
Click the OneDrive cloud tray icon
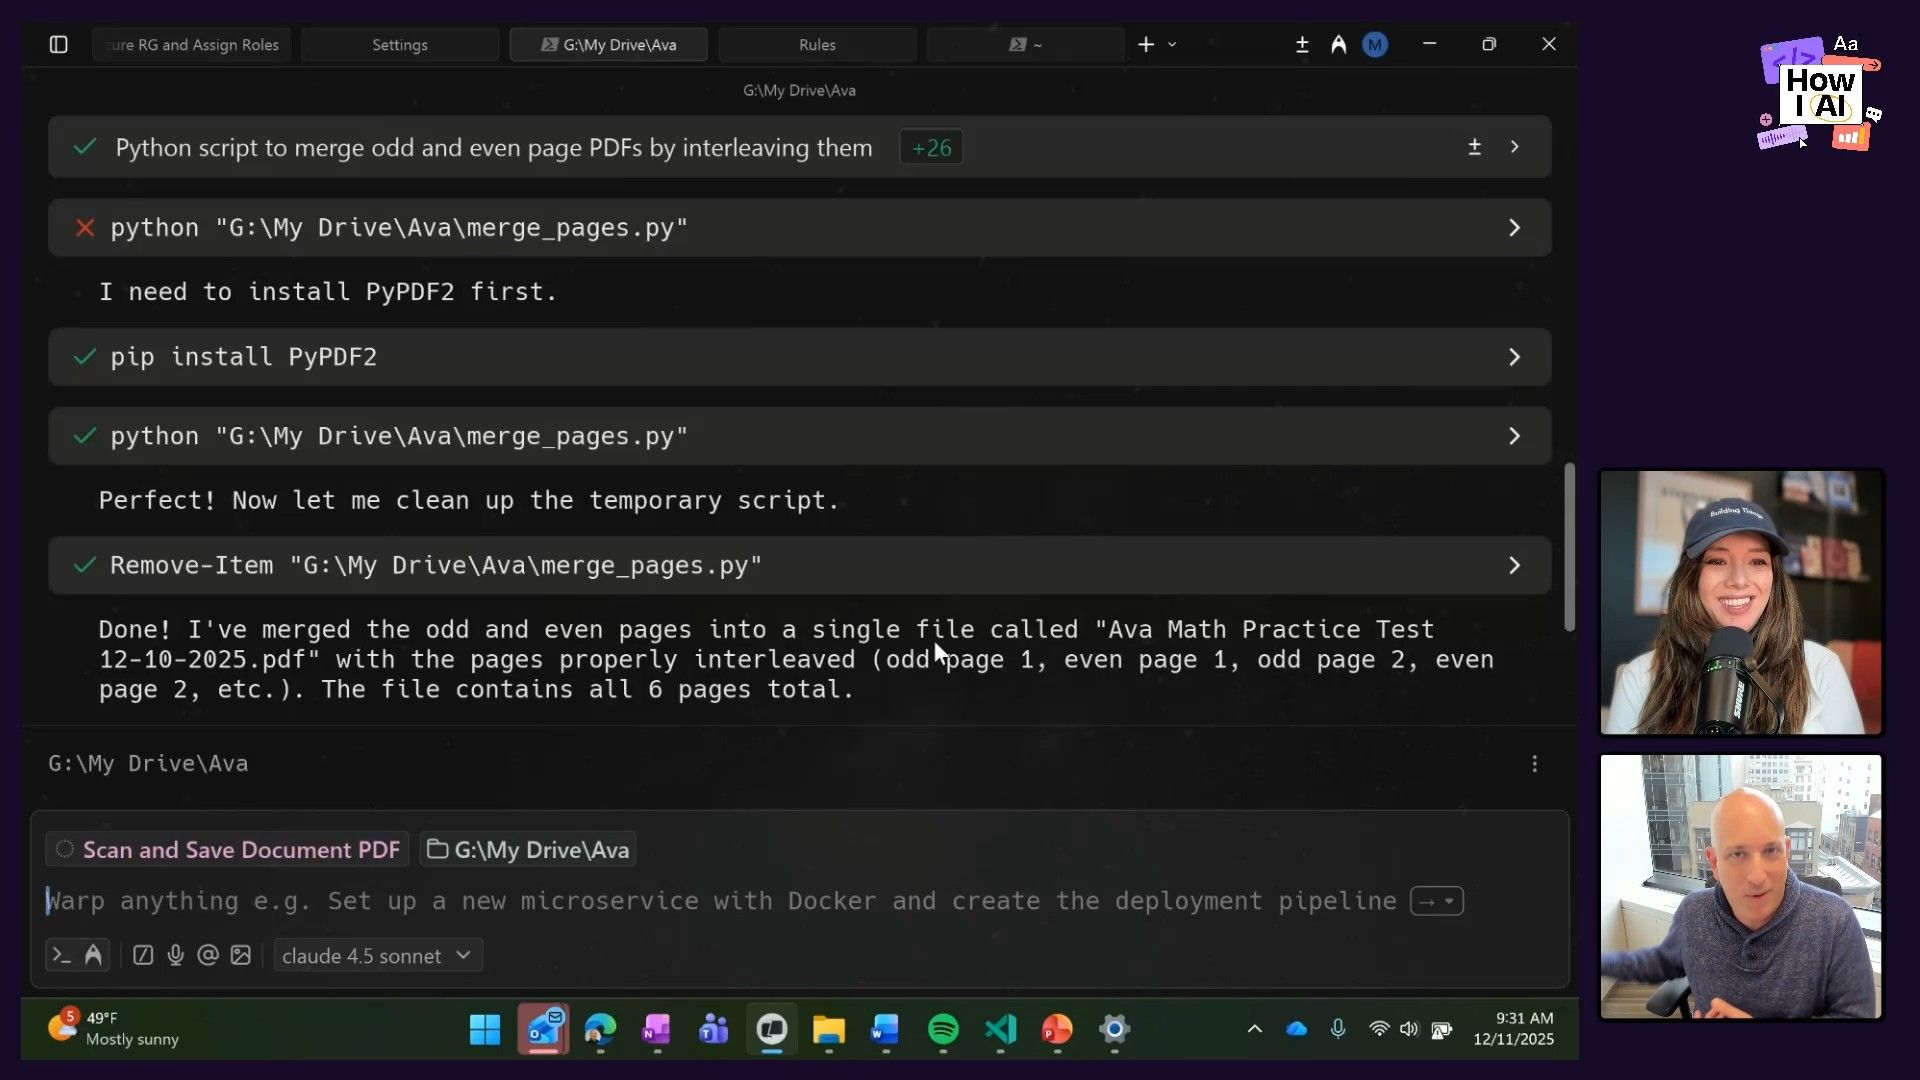(x=1296, y=1029)
